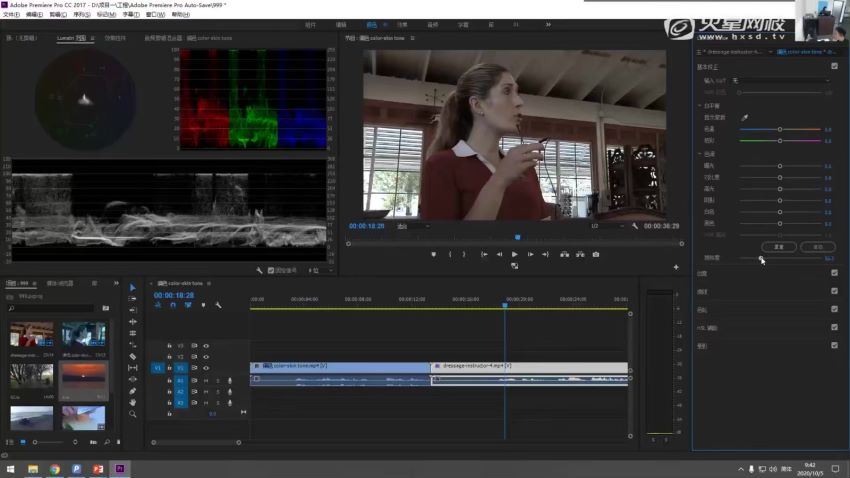Switch Project panel to icon view
850x478 pixels.
[x=23, y=442]
